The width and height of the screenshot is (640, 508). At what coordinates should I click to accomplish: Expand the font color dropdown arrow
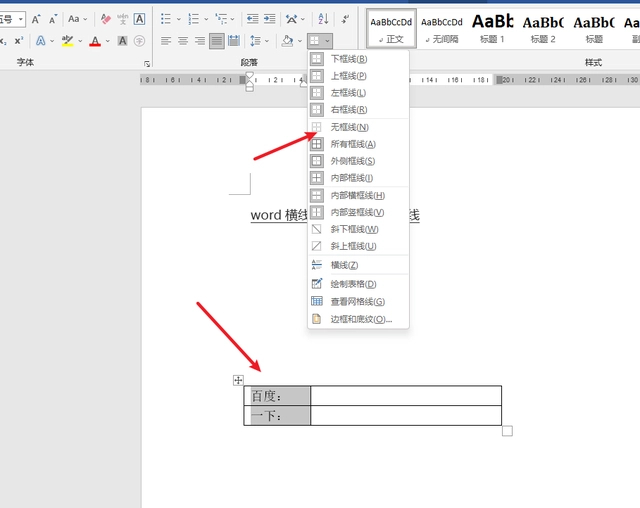(x=108, y=41)
